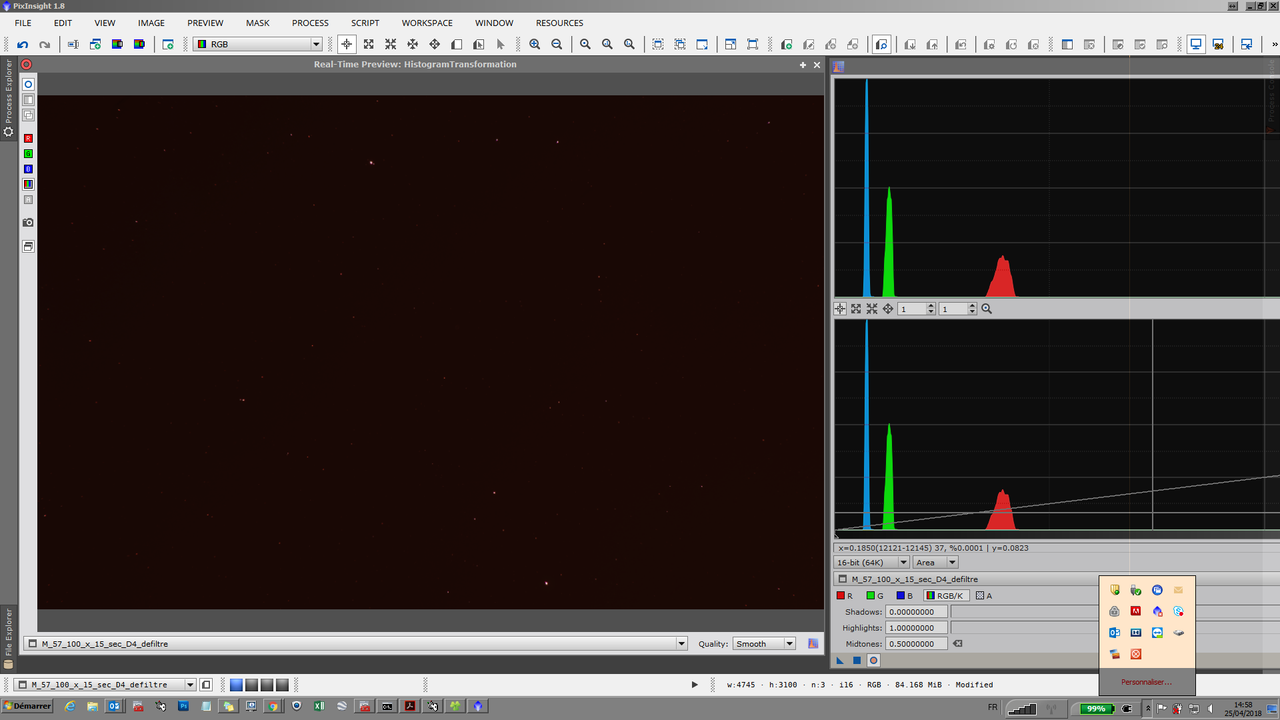
Task: Click the Démarrer start button
Action: tap(27, 706)
